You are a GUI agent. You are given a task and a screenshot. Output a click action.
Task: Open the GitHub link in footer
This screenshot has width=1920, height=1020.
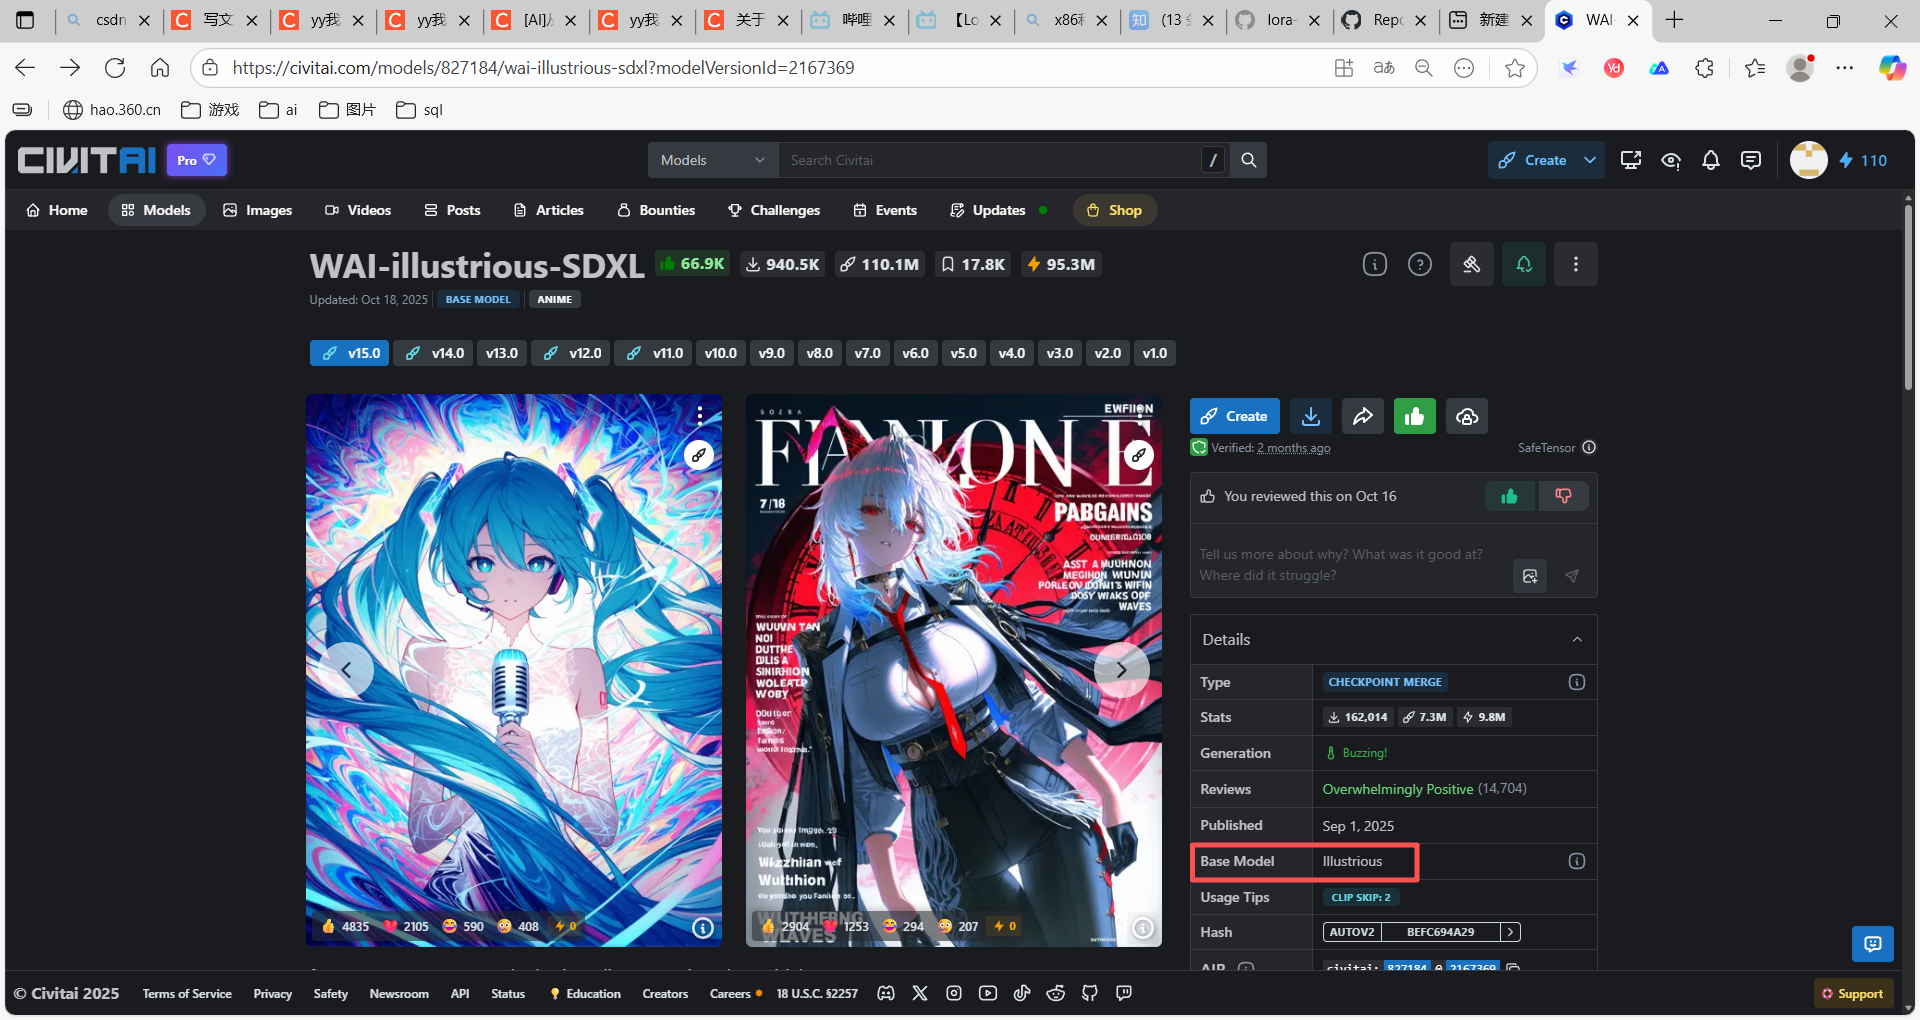[x=1090, y=993]
